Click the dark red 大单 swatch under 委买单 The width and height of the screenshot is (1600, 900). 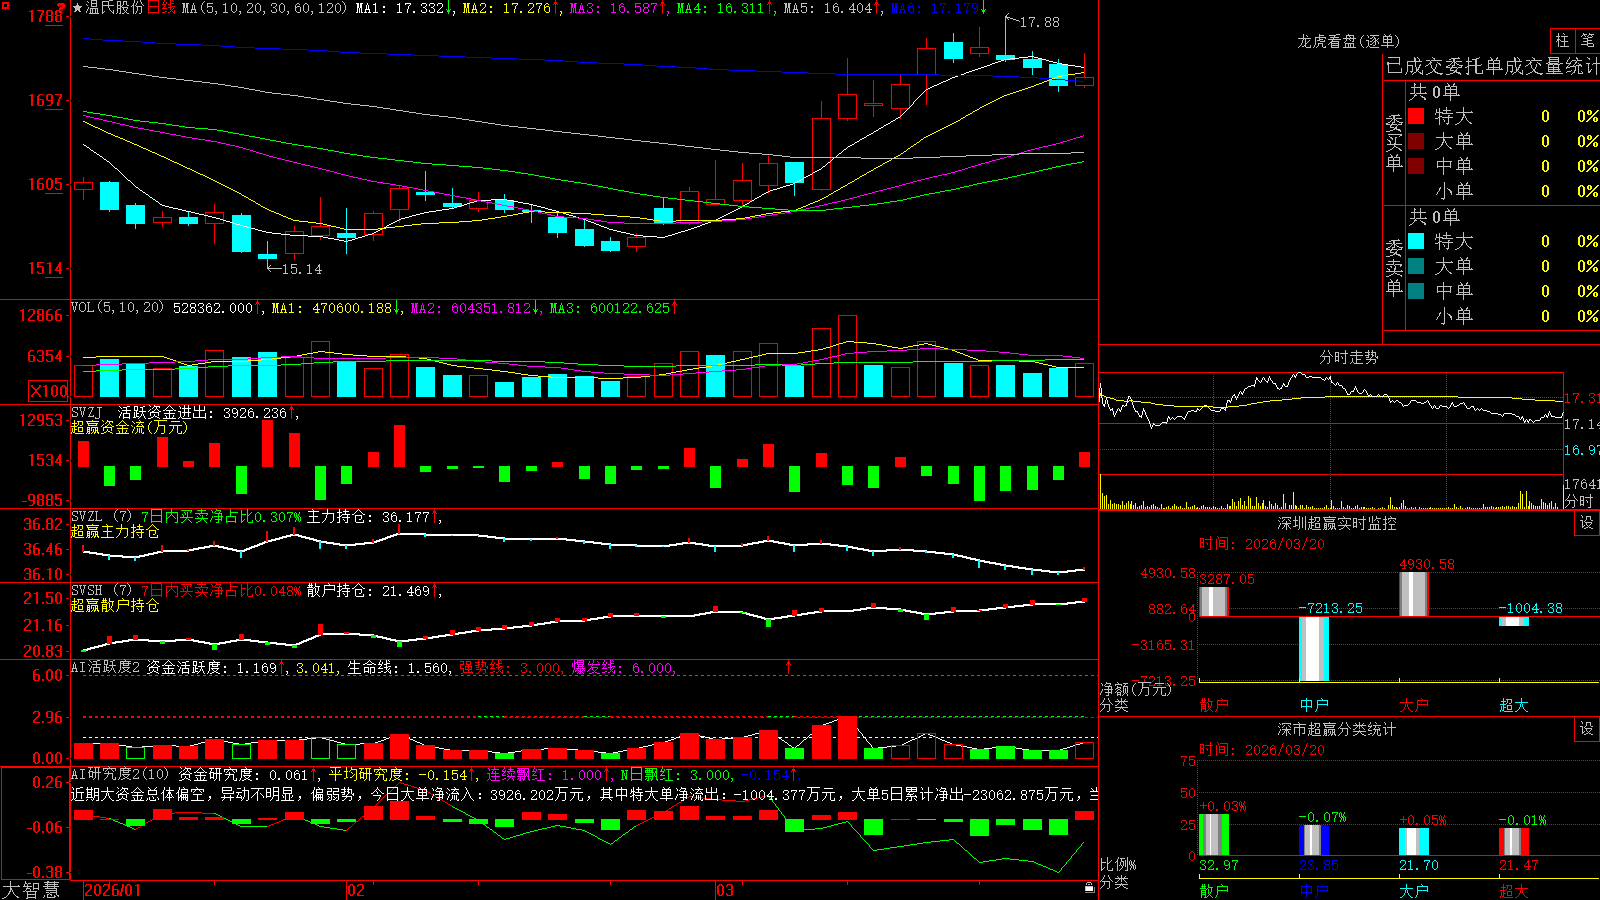[1416, 141]
